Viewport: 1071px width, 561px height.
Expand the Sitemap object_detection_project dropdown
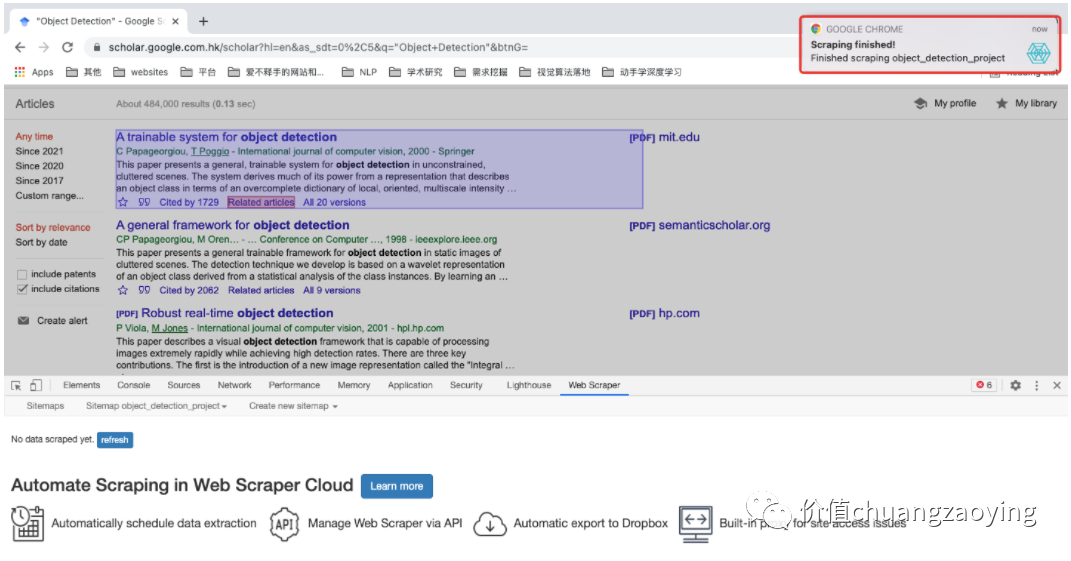(x=156, y=406)
